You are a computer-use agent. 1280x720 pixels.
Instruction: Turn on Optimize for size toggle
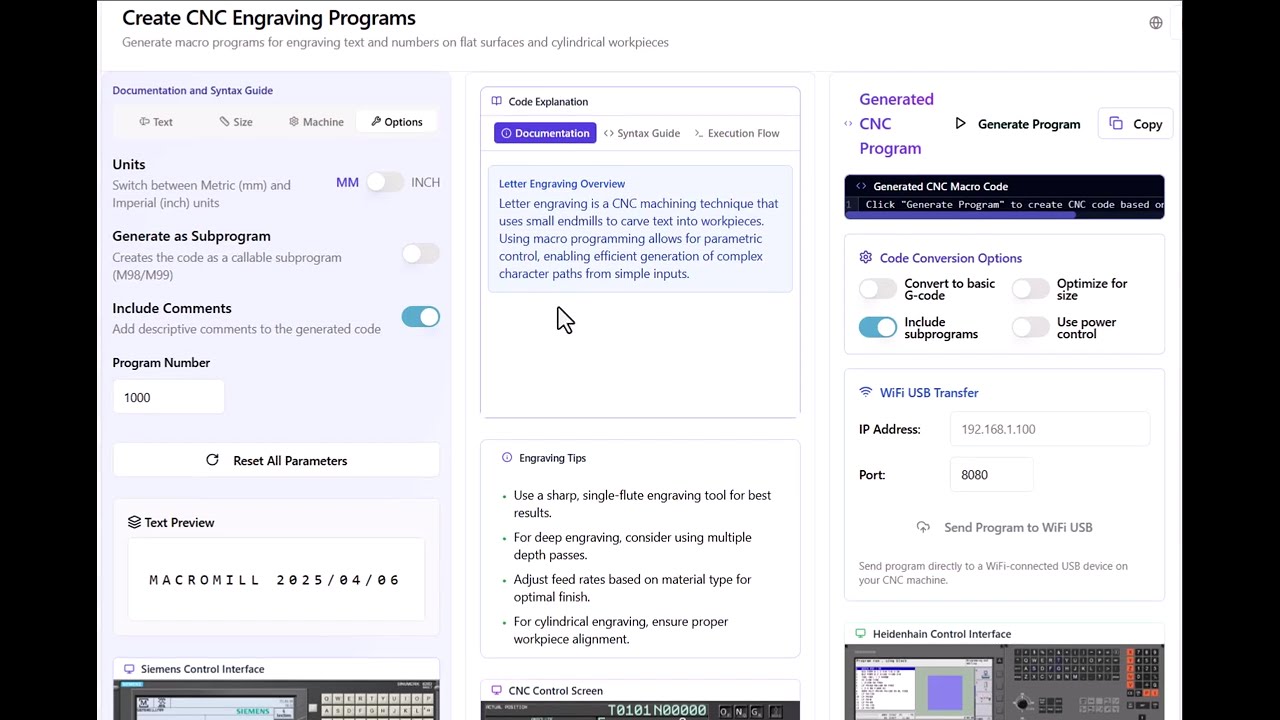(1030, 289)
